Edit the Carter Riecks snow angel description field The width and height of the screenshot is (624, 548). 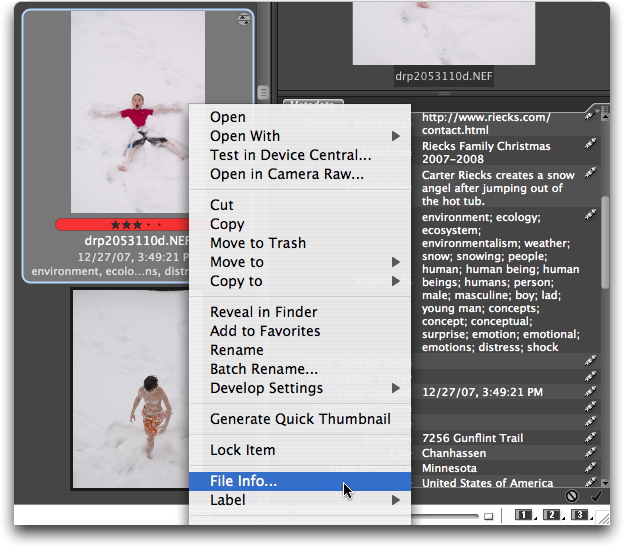[497, 188]
